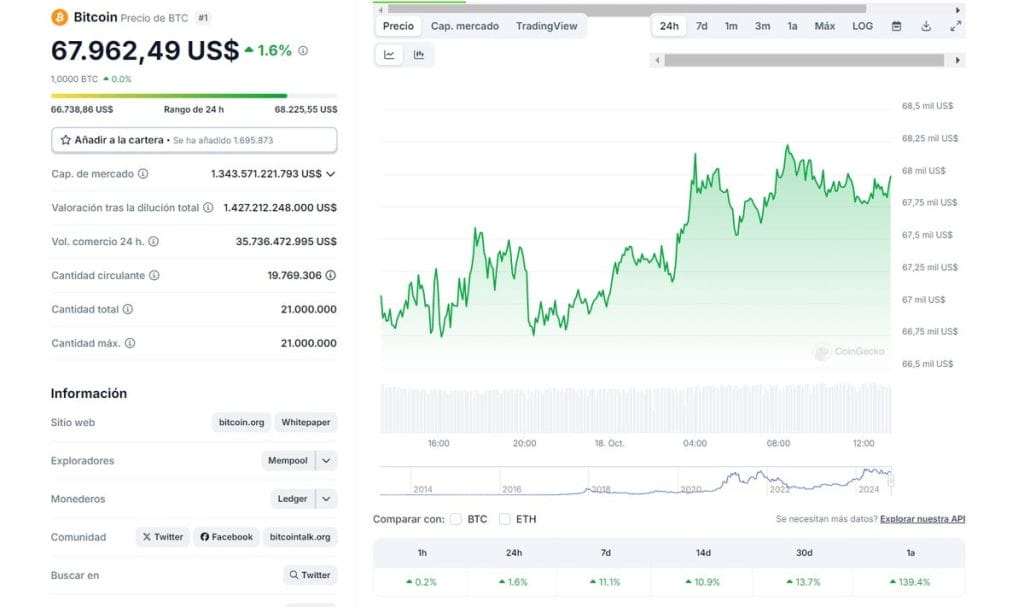
Task: Select the 1m time range
Action: [x=731, y=26]
